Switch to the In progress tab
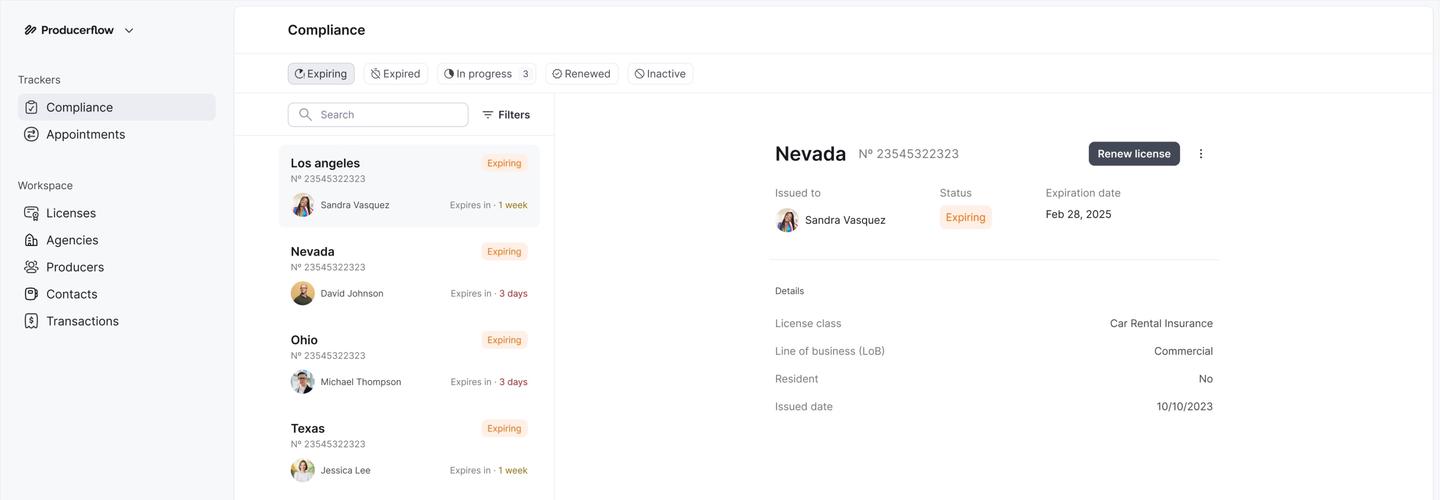Viewport: 1440px width, 500px height. coord(485,74)
